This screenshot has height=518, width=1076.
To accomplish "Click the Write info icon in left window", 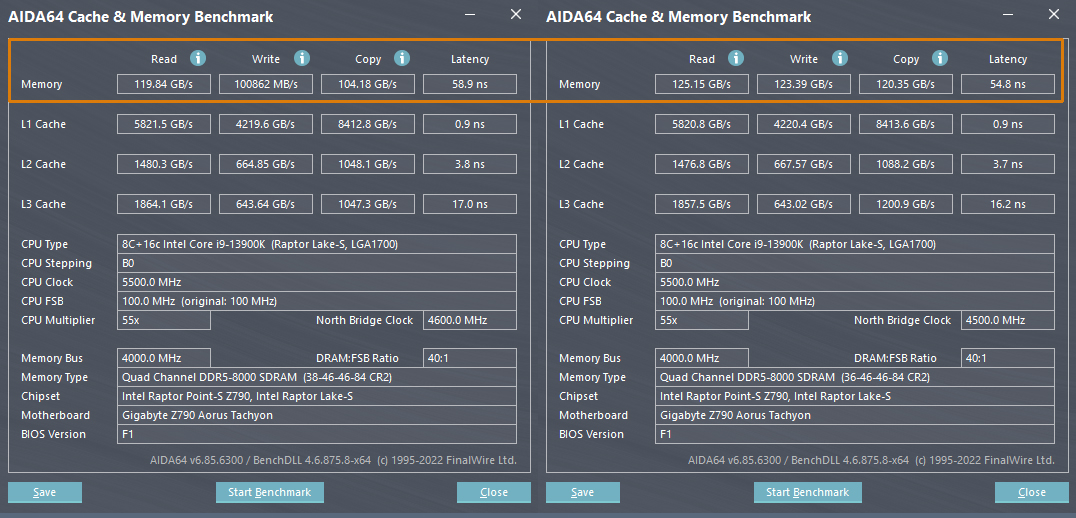I will 302,59.
